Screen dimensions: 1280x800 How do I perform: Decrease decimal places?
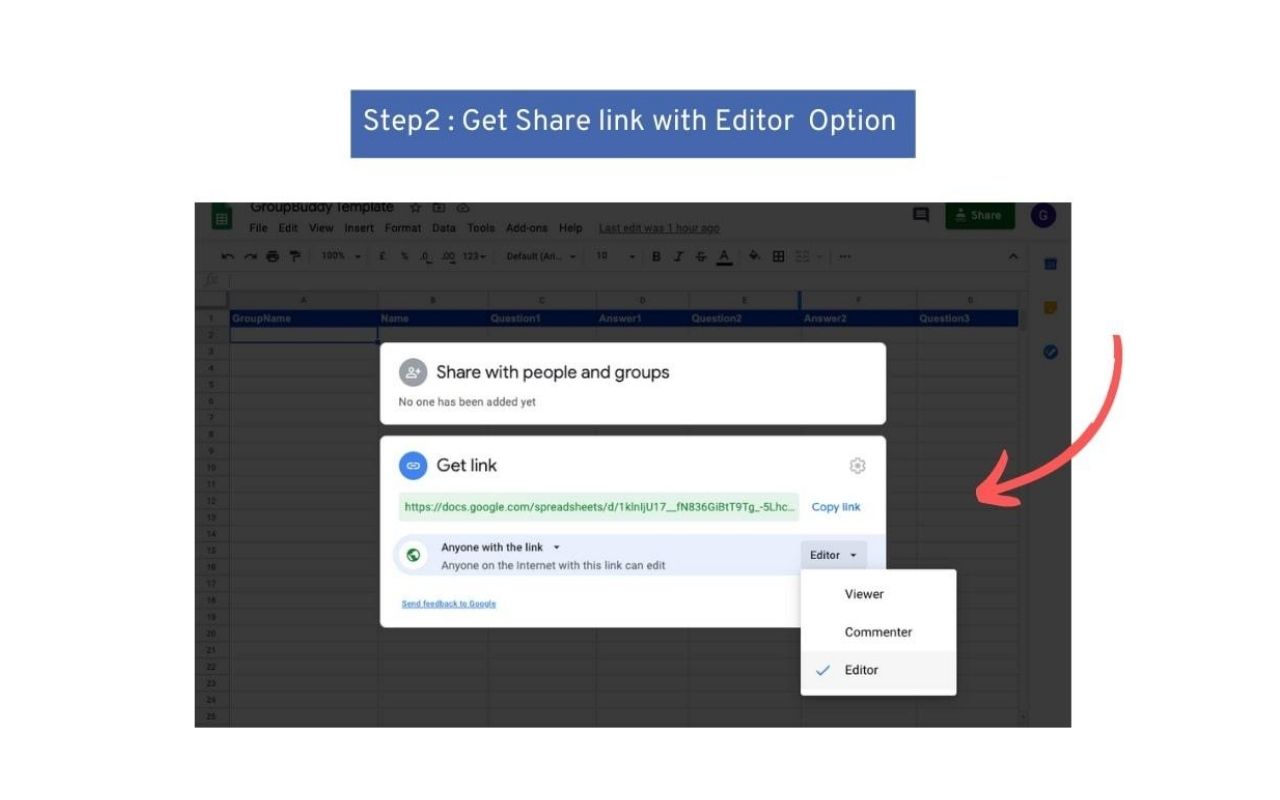pos(426,257)
